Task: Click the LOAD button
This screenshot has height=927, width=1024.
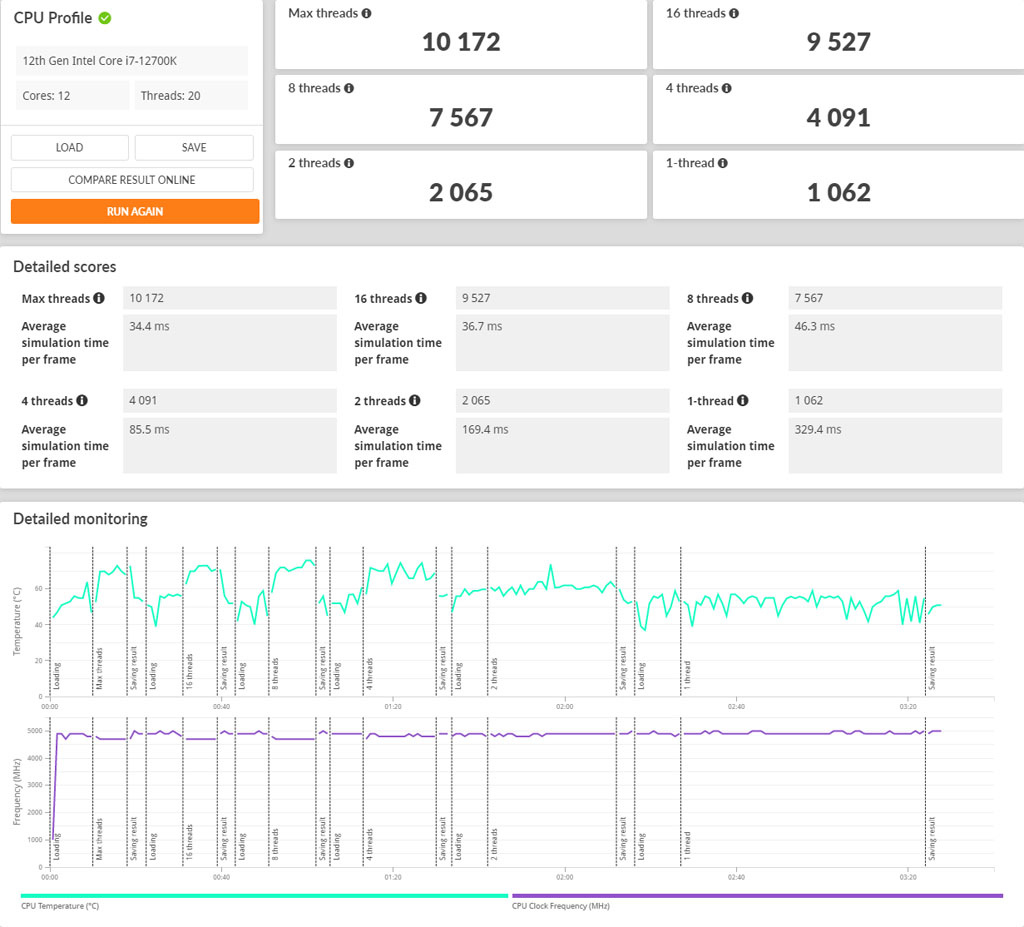Action: 69,148
